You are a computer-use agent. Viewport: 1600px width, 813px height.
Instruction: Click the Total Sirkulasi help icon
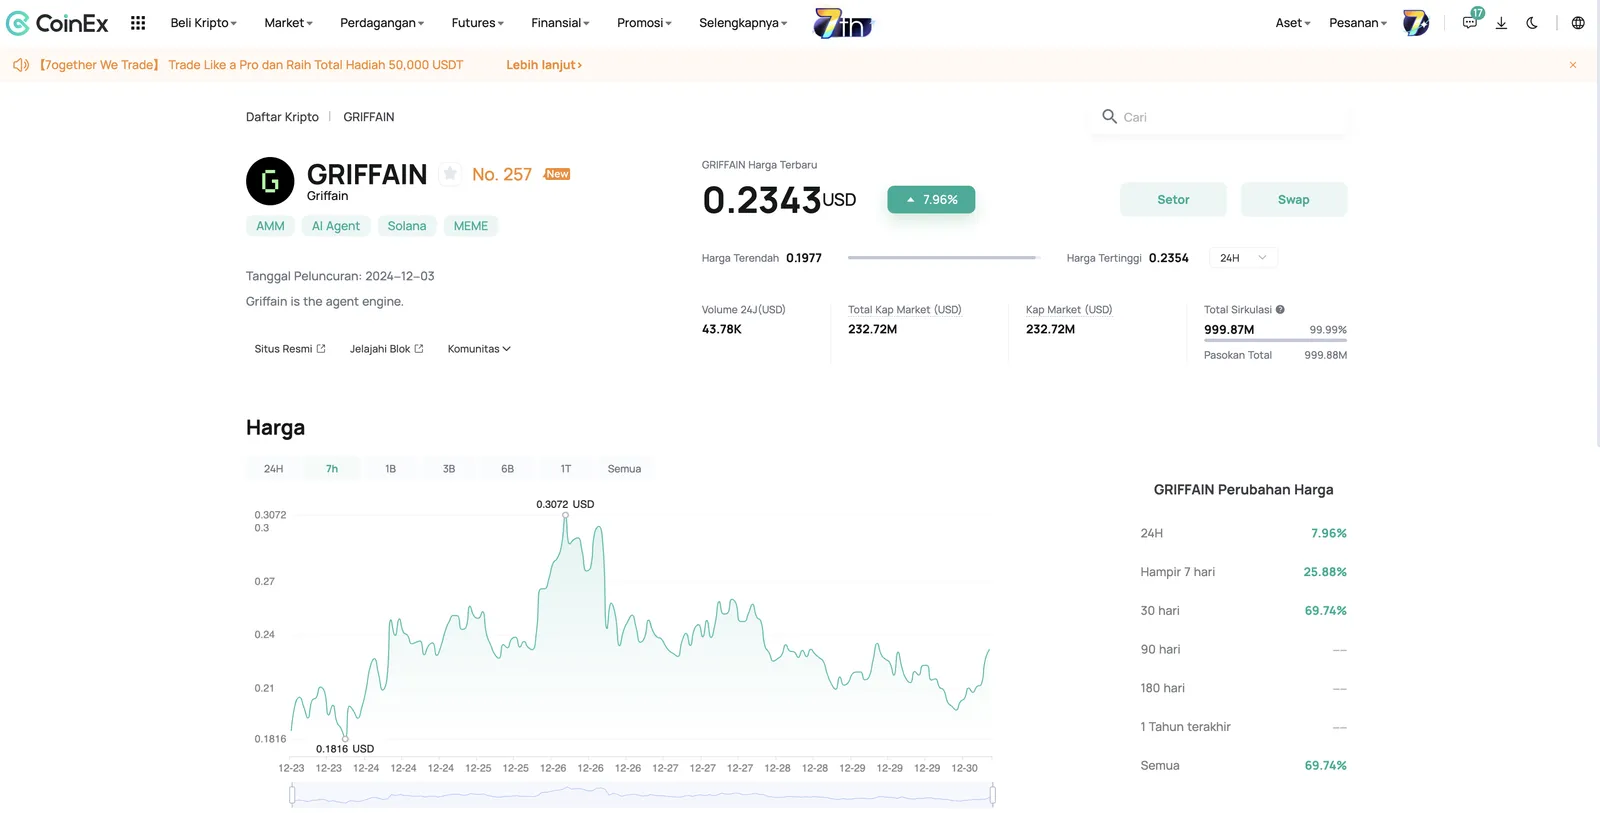(1280, 310)
